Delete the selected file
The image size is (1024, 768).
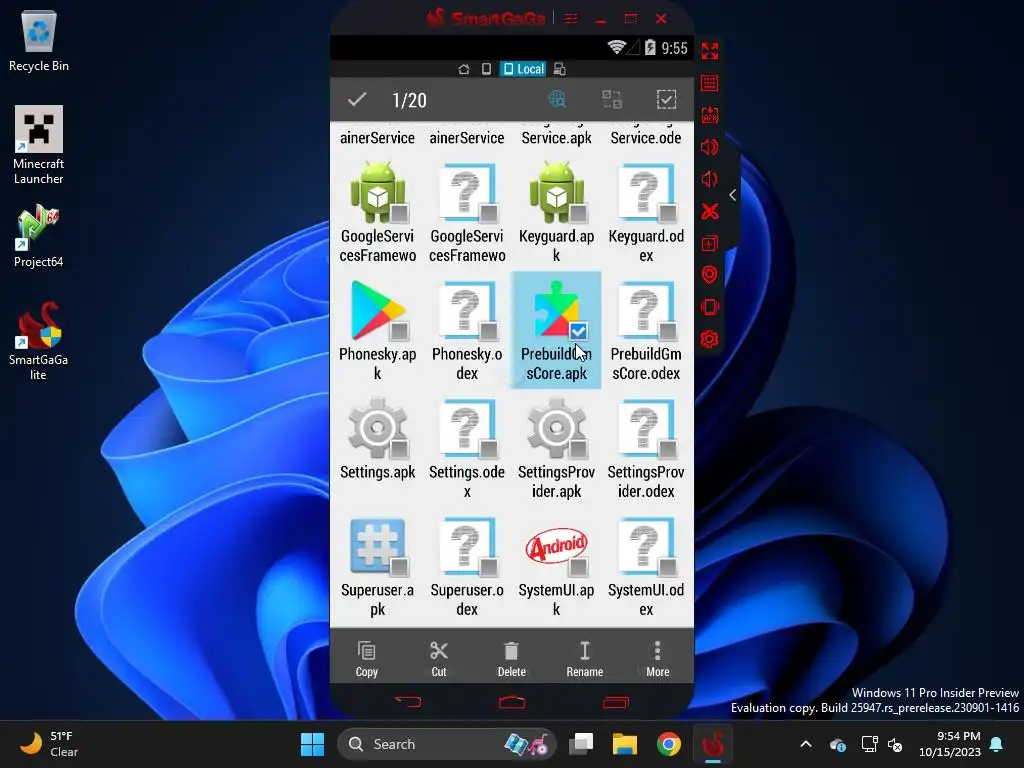coord(511,658)
